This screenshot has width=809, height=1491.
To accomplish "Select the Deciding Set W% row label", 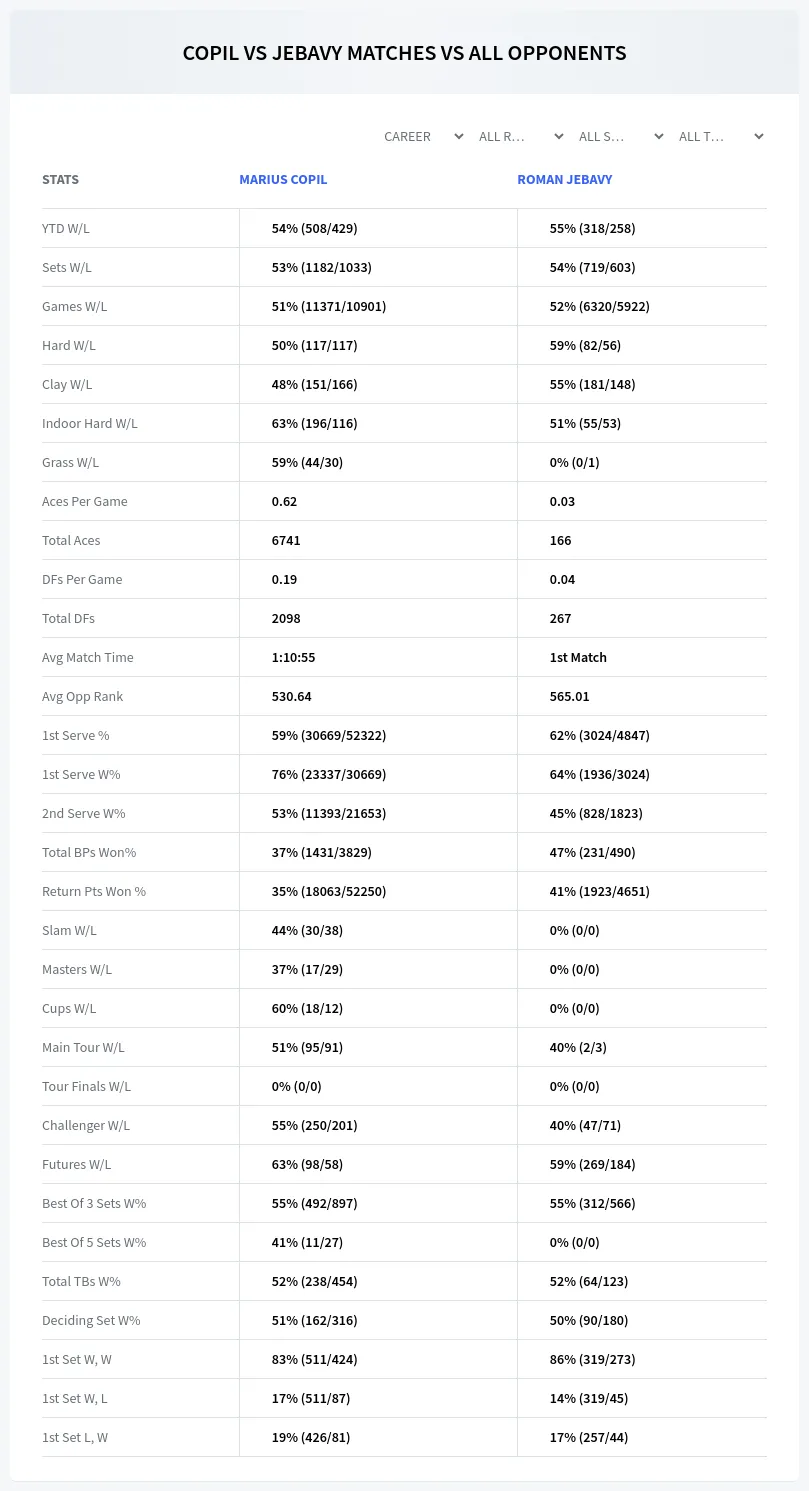I will pyautogui.click(x=91, y=1320).
